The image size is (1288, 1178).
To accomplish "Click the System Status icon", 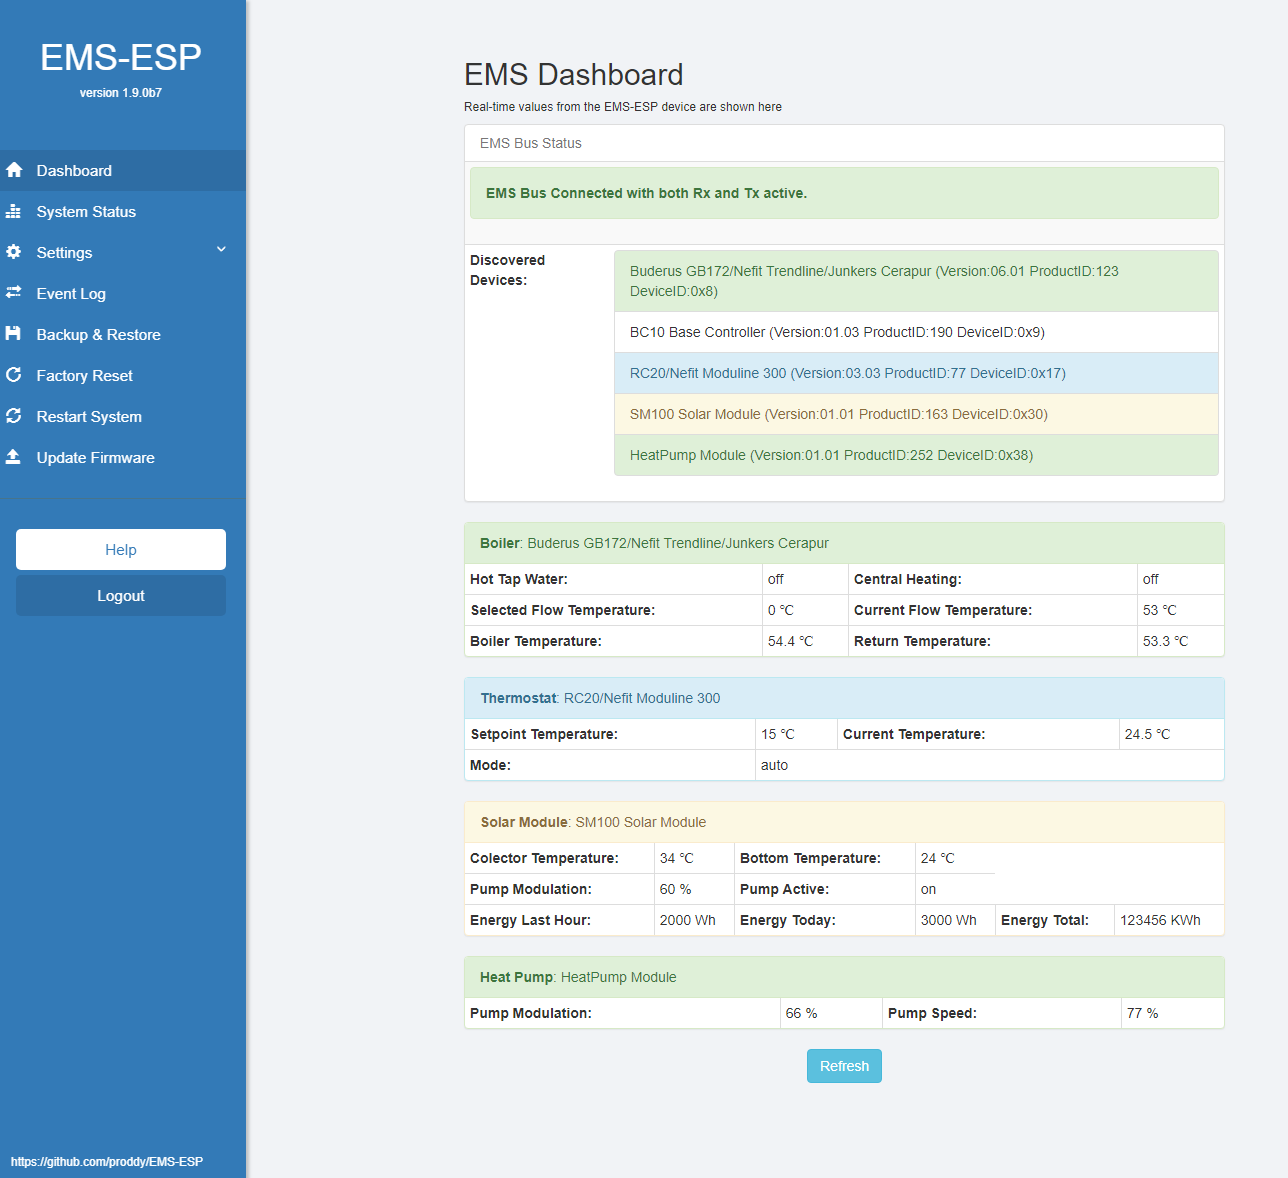I will coord(14,211).
